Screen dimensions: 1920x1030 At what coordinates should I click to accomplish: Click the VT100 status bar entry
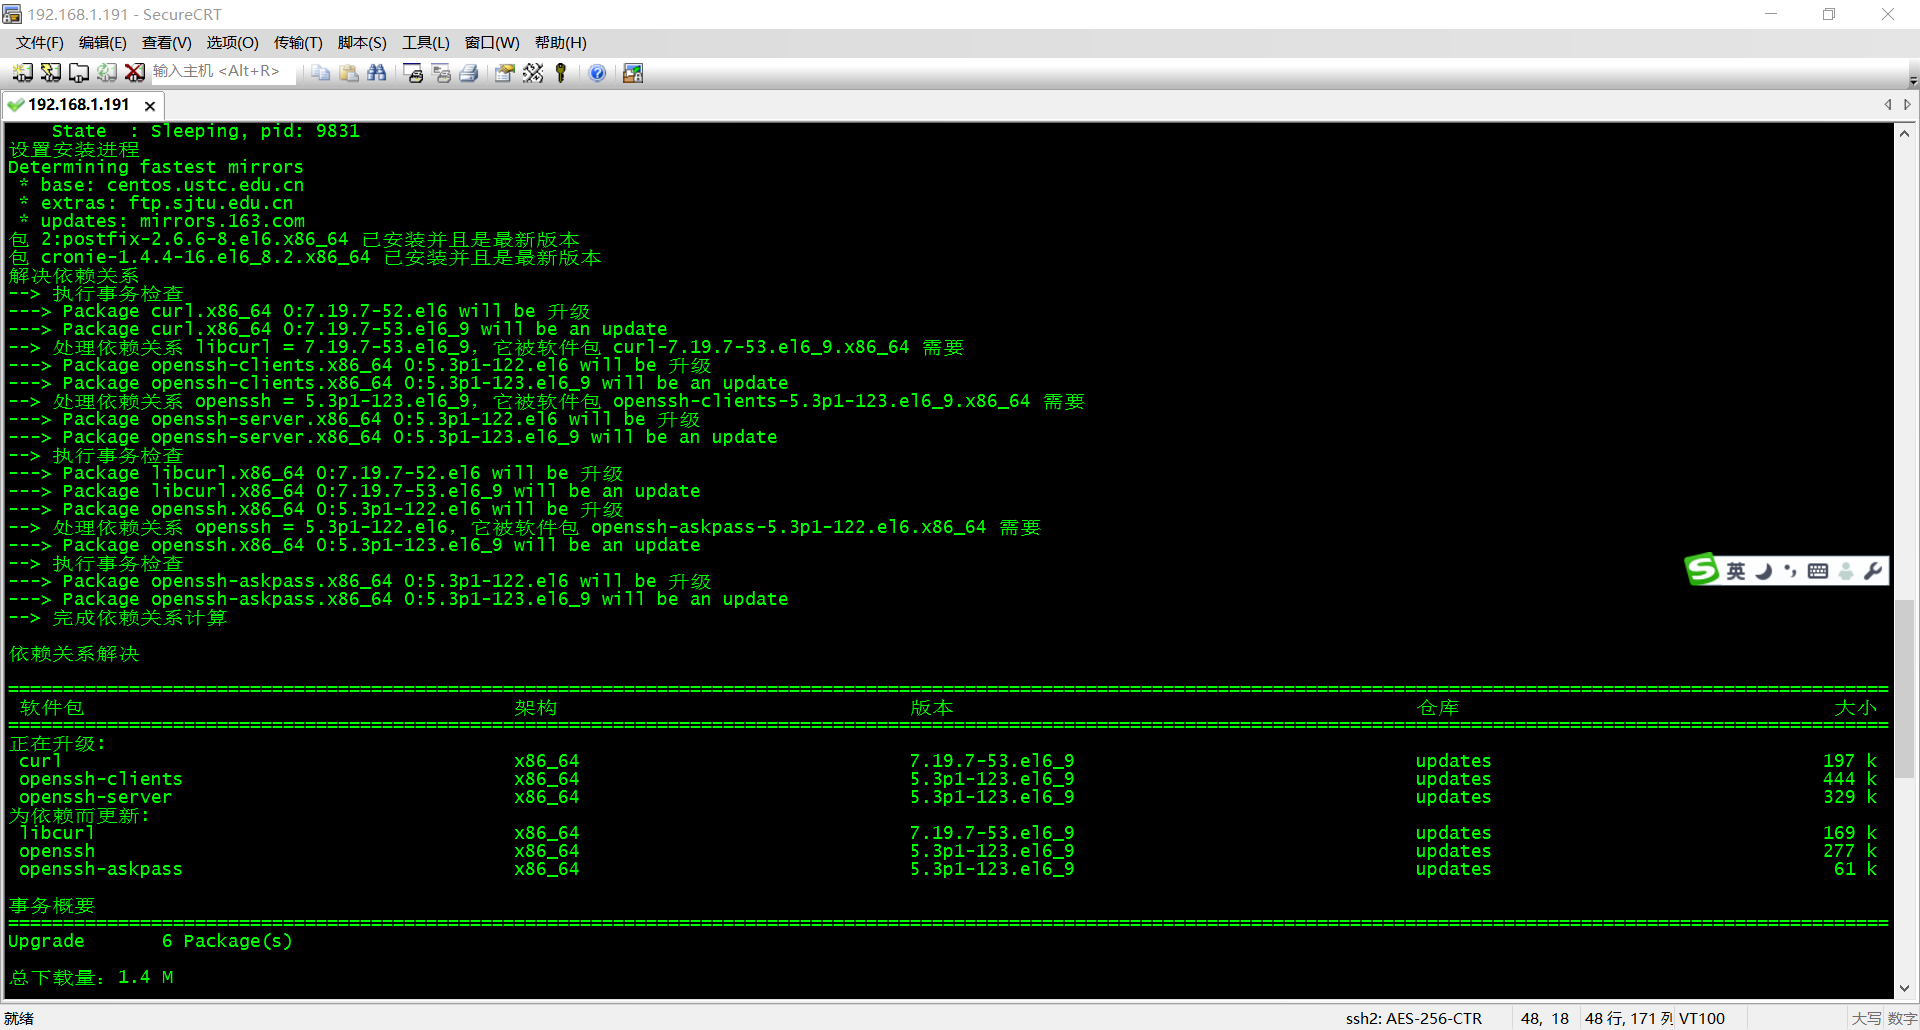pos(1702,1018)
